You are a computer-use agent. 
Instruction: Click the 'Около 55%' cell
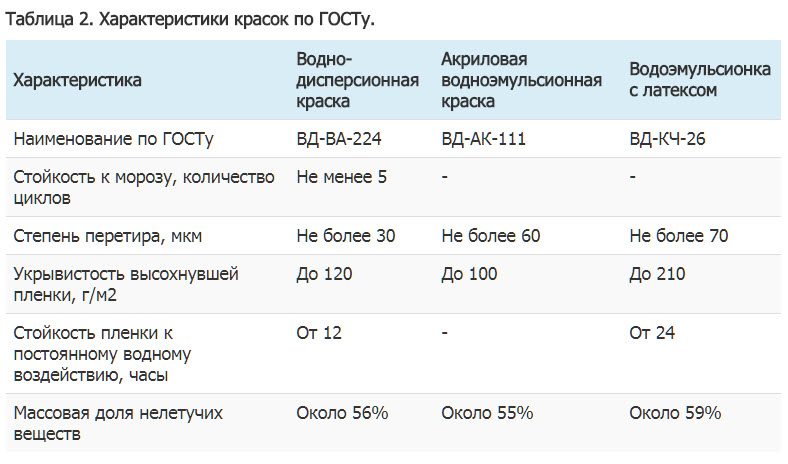pos(487,413)
